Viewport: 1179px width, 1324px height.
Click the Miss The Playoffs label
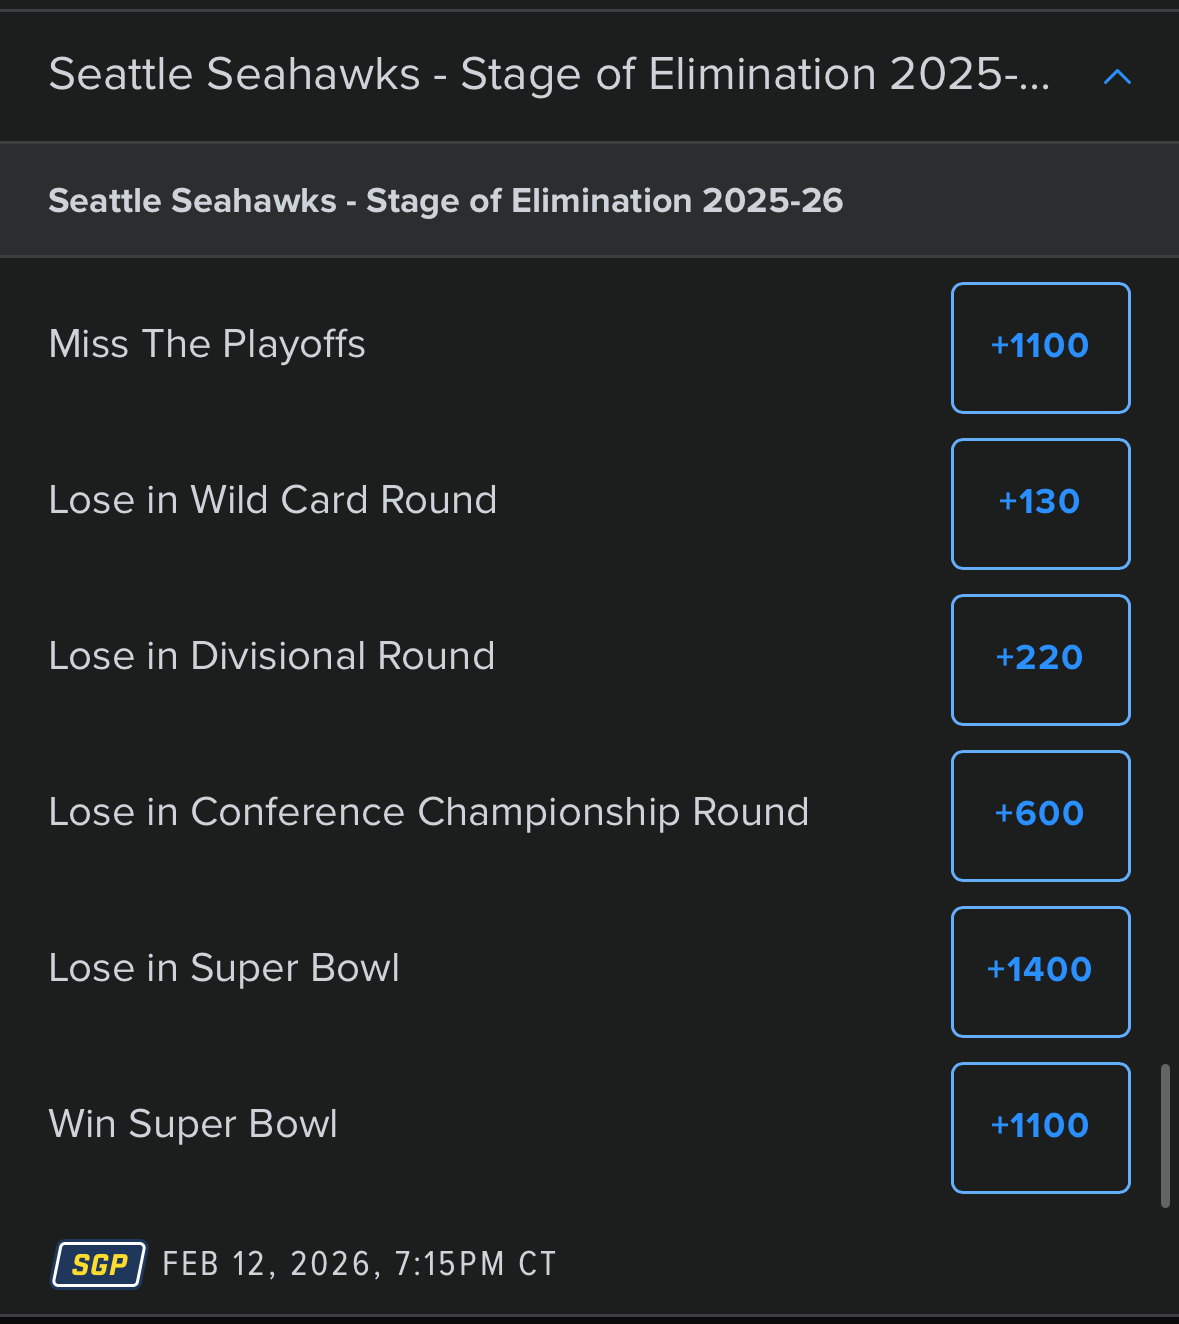tap(207, 344)
